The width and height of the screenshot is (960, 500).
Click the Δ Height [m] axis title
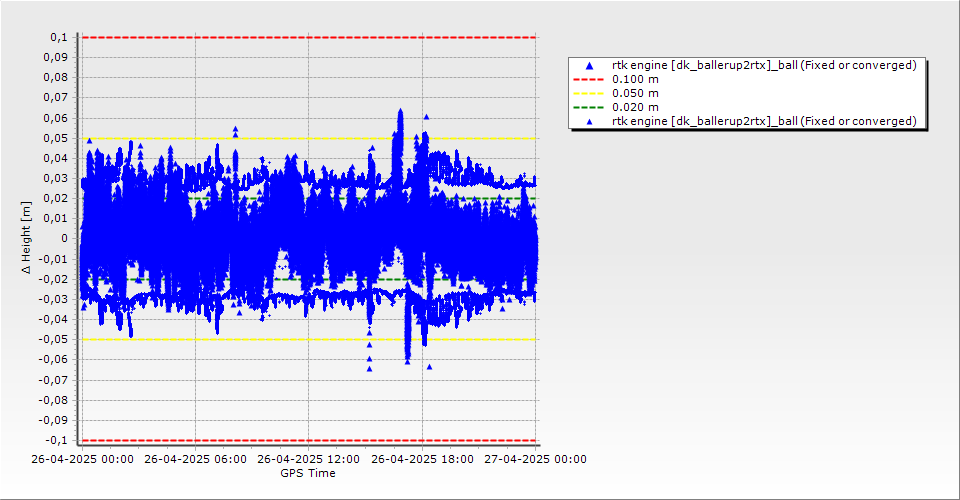[26, 238]
